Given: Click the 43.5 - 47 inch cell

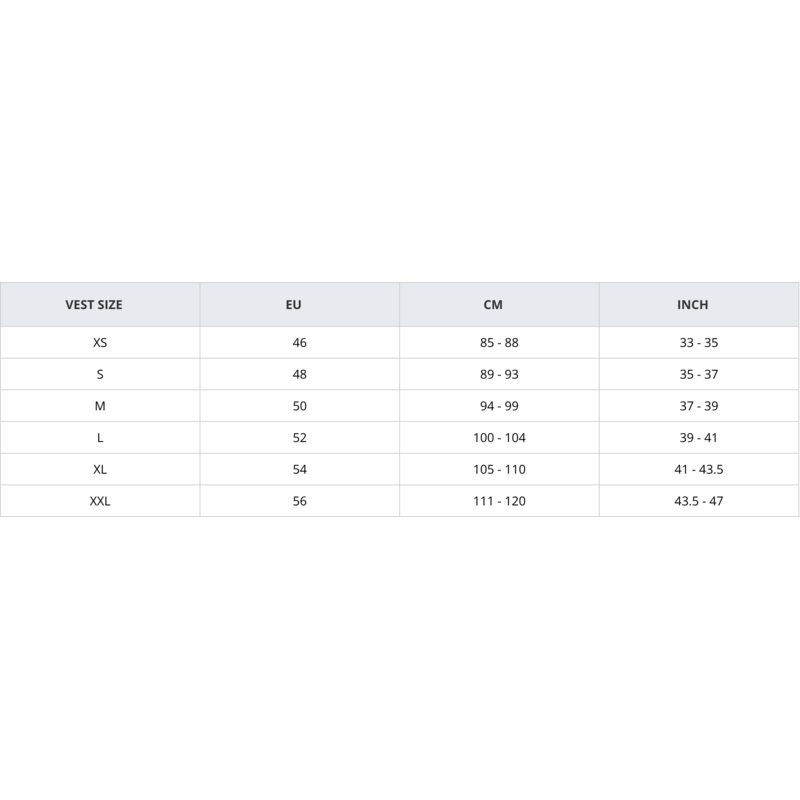Looking at the screenshot, I should [699, 501].
